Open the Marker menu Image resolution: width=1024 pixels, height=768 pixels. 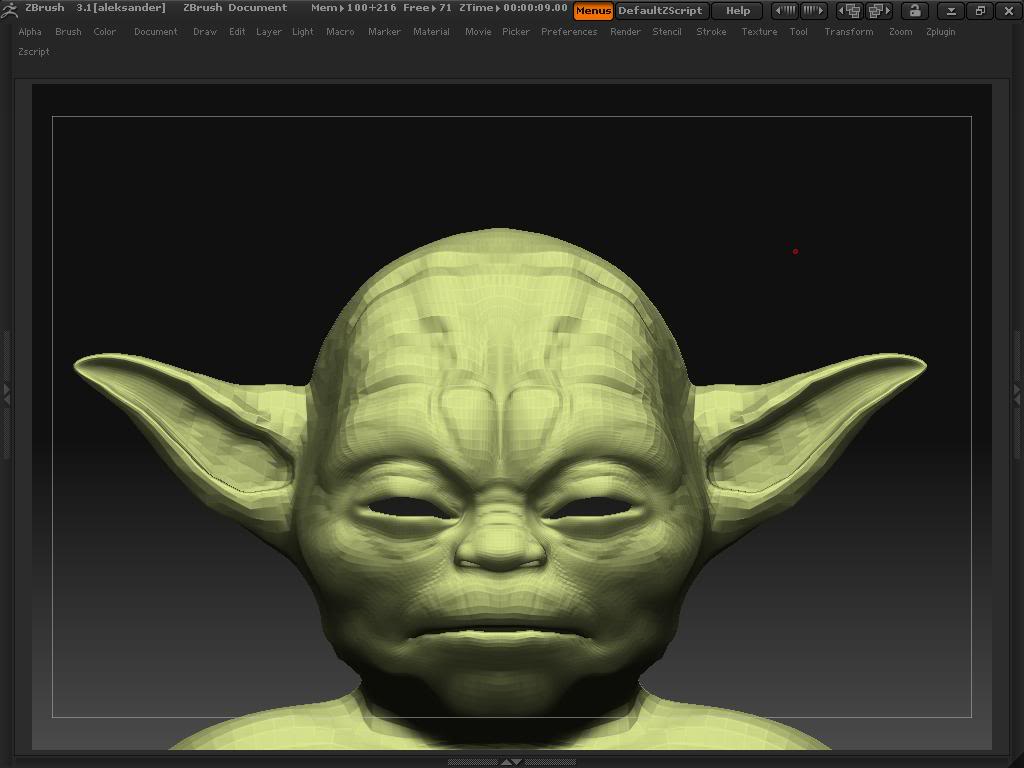click(x=384, y=31)
